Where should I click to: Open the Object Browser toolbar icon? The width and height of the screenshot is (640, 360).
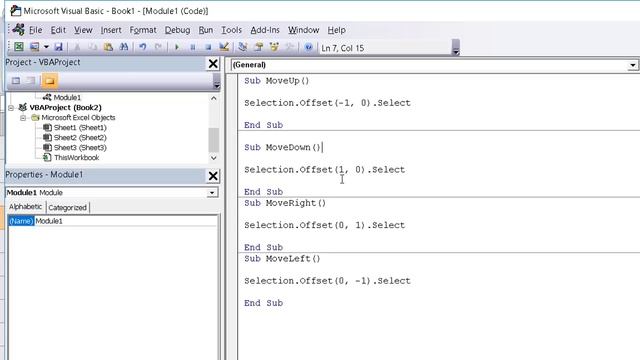[274, 47]
